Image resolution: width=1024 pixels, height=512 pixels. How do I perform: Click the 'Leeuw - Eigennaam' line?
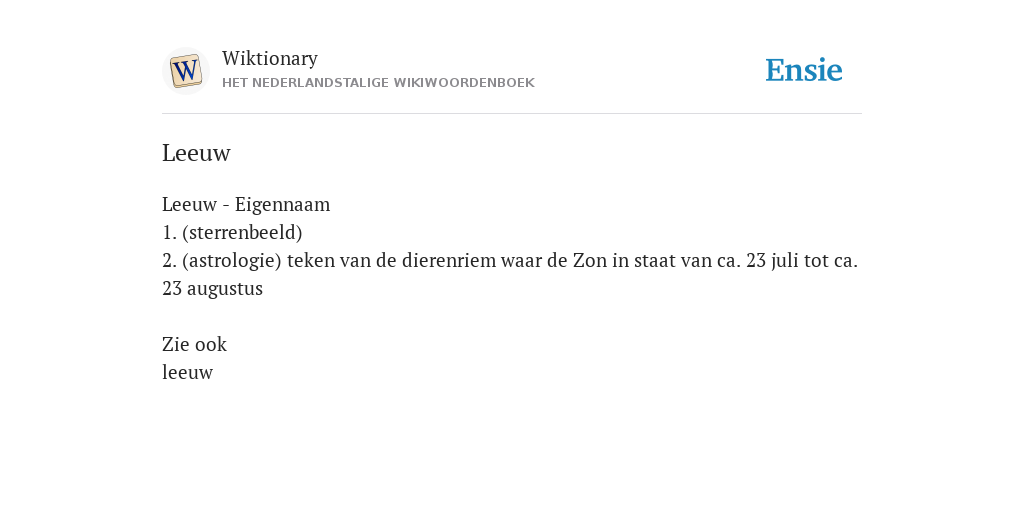[246, 204]
